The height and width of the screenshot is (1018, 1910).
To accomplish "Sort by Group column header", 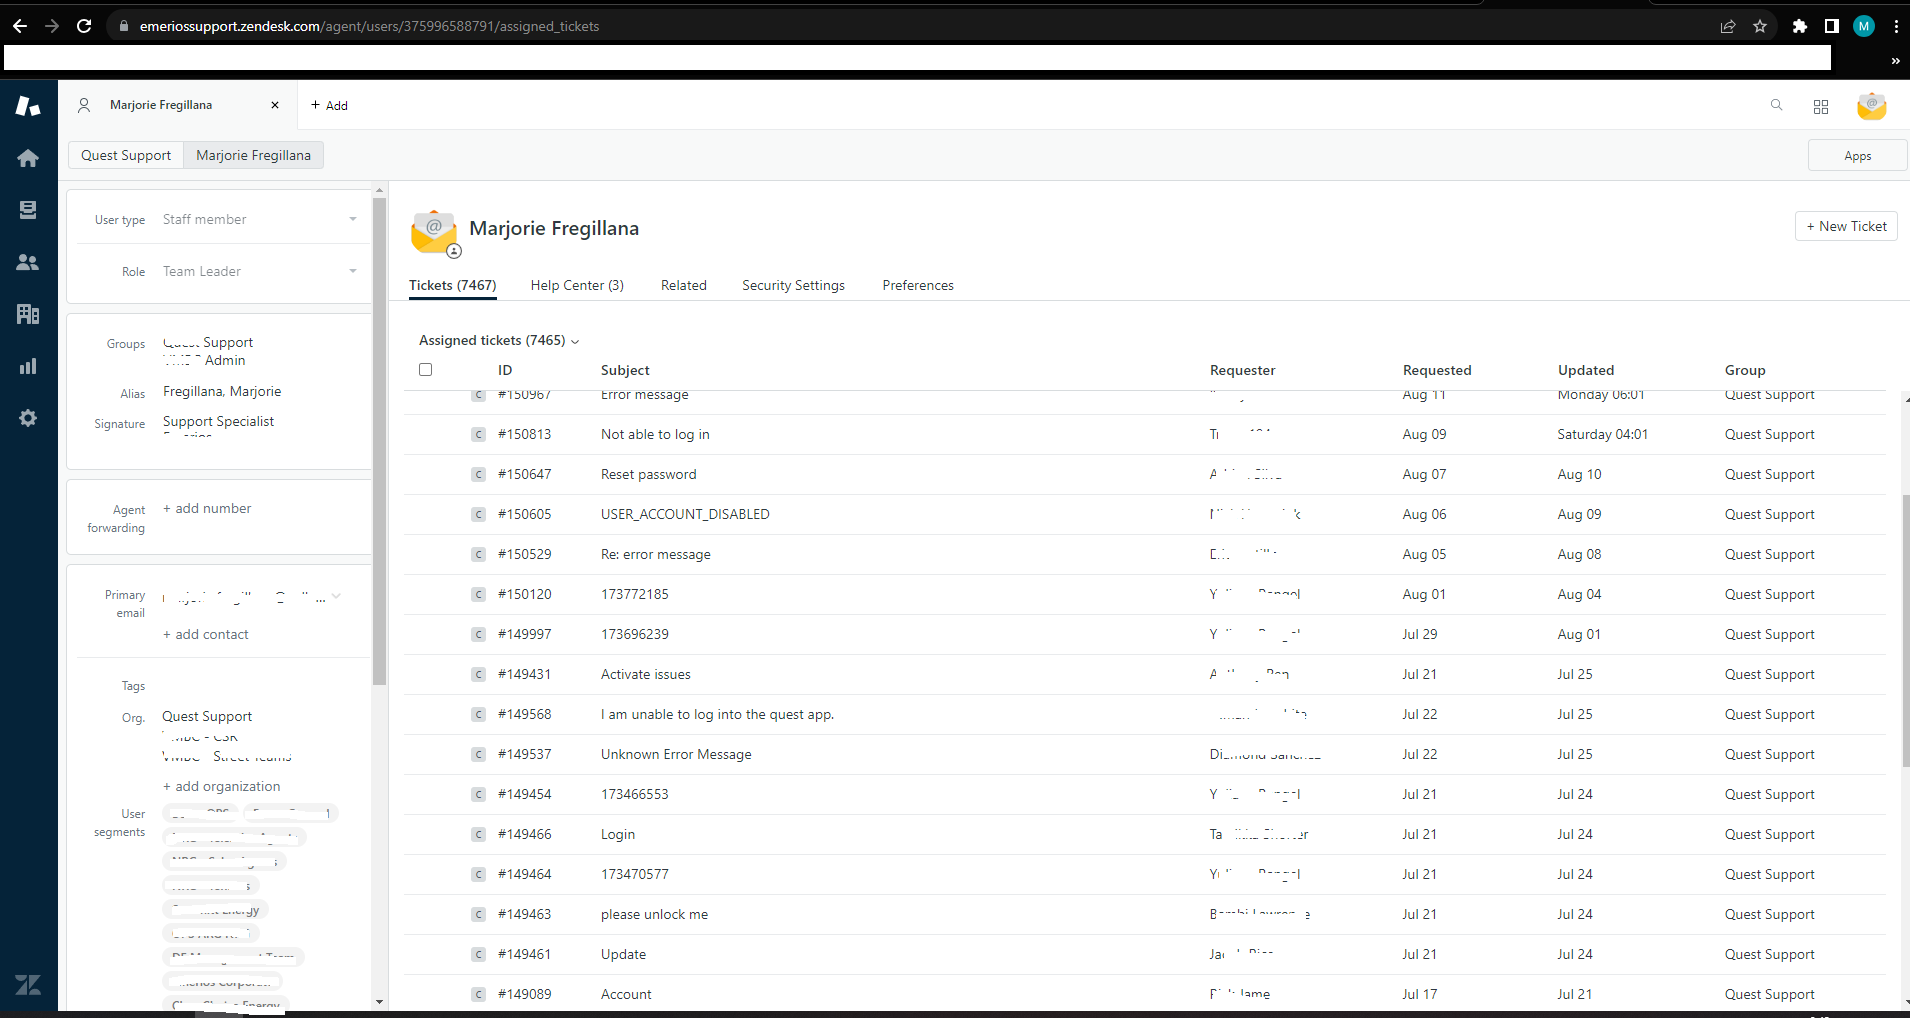I will tap(1745, 370).
